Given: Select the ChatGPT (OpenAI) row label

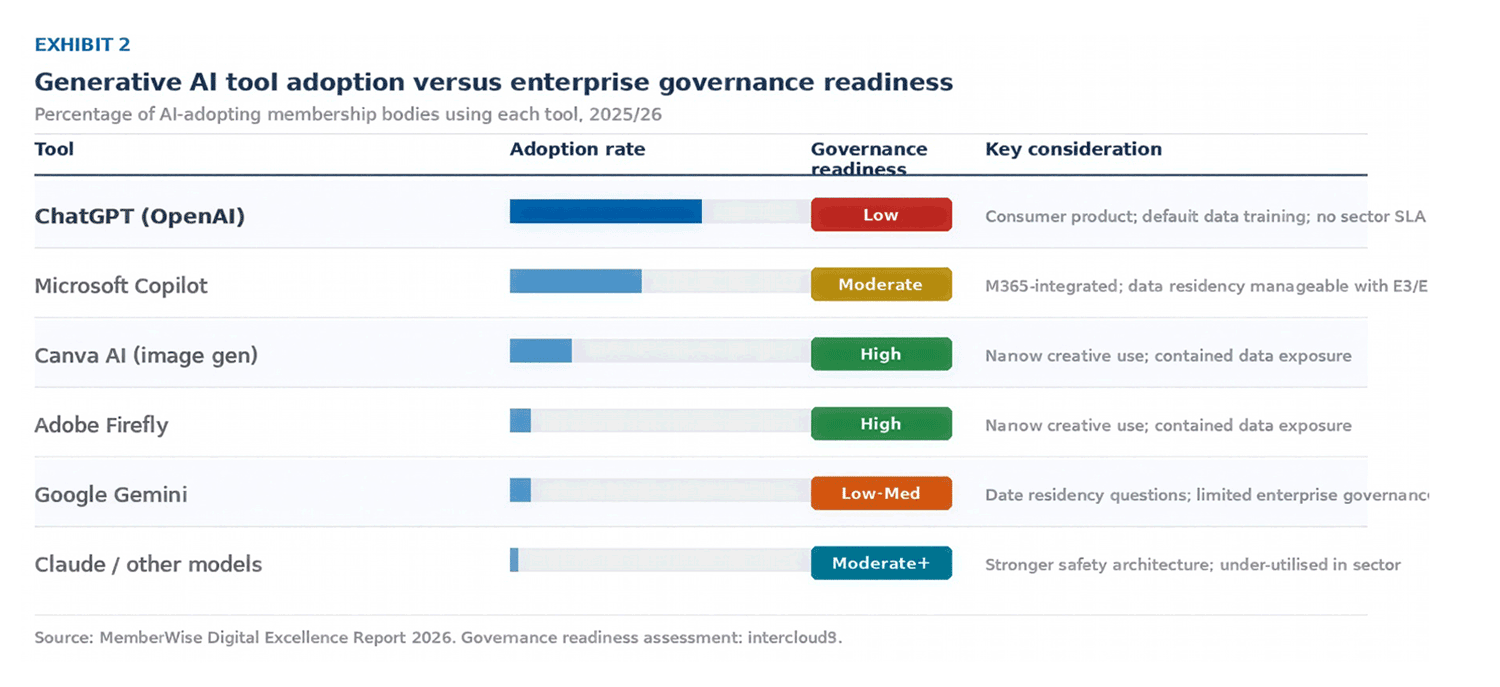Looking at the screenshot, I should 140,216.
